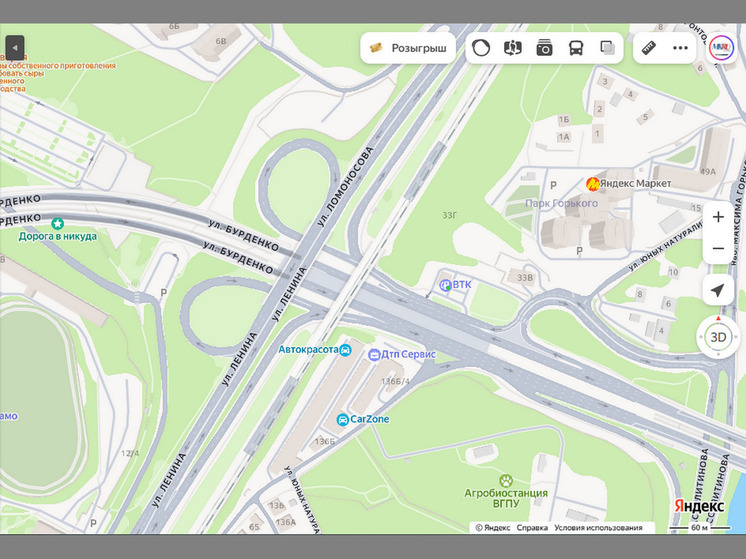Zoom in with plus button
The height and width of the screenshot is (559, 746).
click(x=718, y=217)
